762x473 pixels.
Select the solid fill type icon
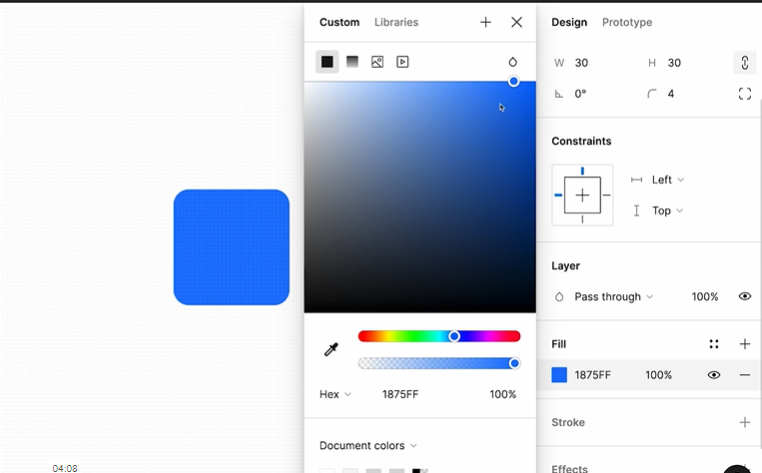click(327, 62)
